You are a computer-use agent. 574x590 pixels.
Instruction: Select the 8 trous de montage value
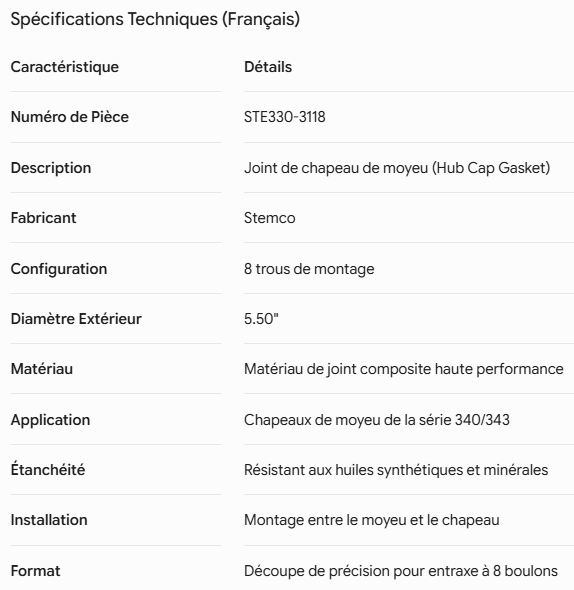pyautogui.click(x=309, y=269)
